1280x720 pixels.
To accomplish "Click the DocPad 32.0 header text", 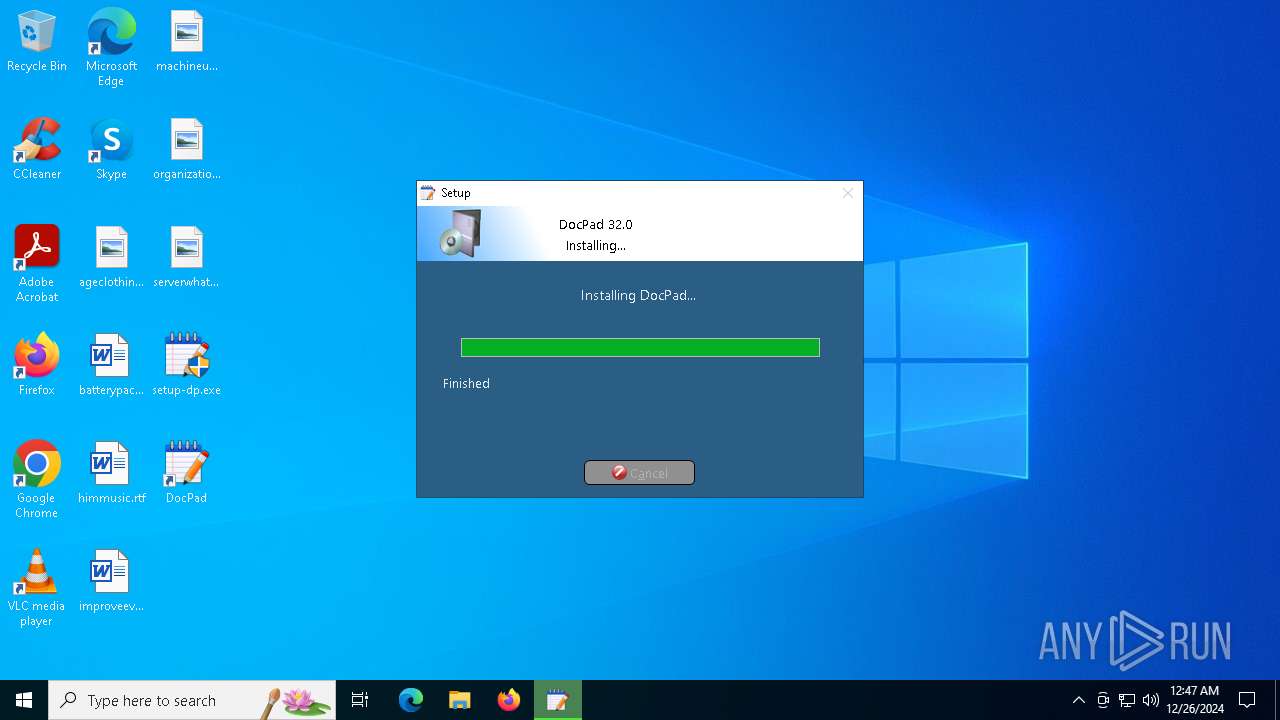I will click(596, 224).
